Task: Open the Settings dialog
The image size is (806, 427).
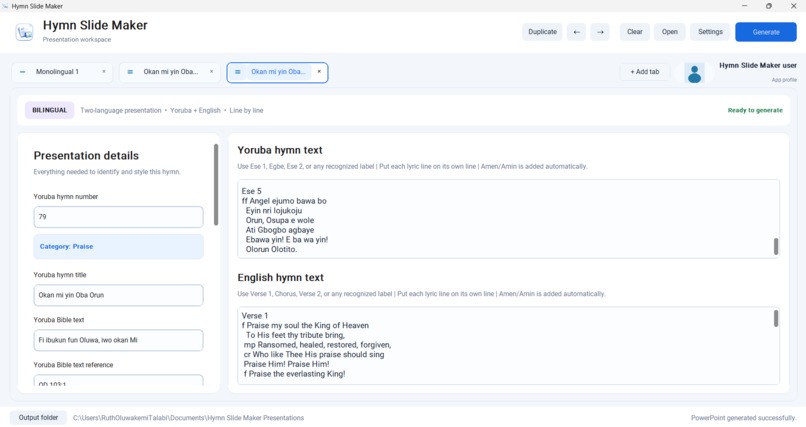Action: [x=710, y=32]
